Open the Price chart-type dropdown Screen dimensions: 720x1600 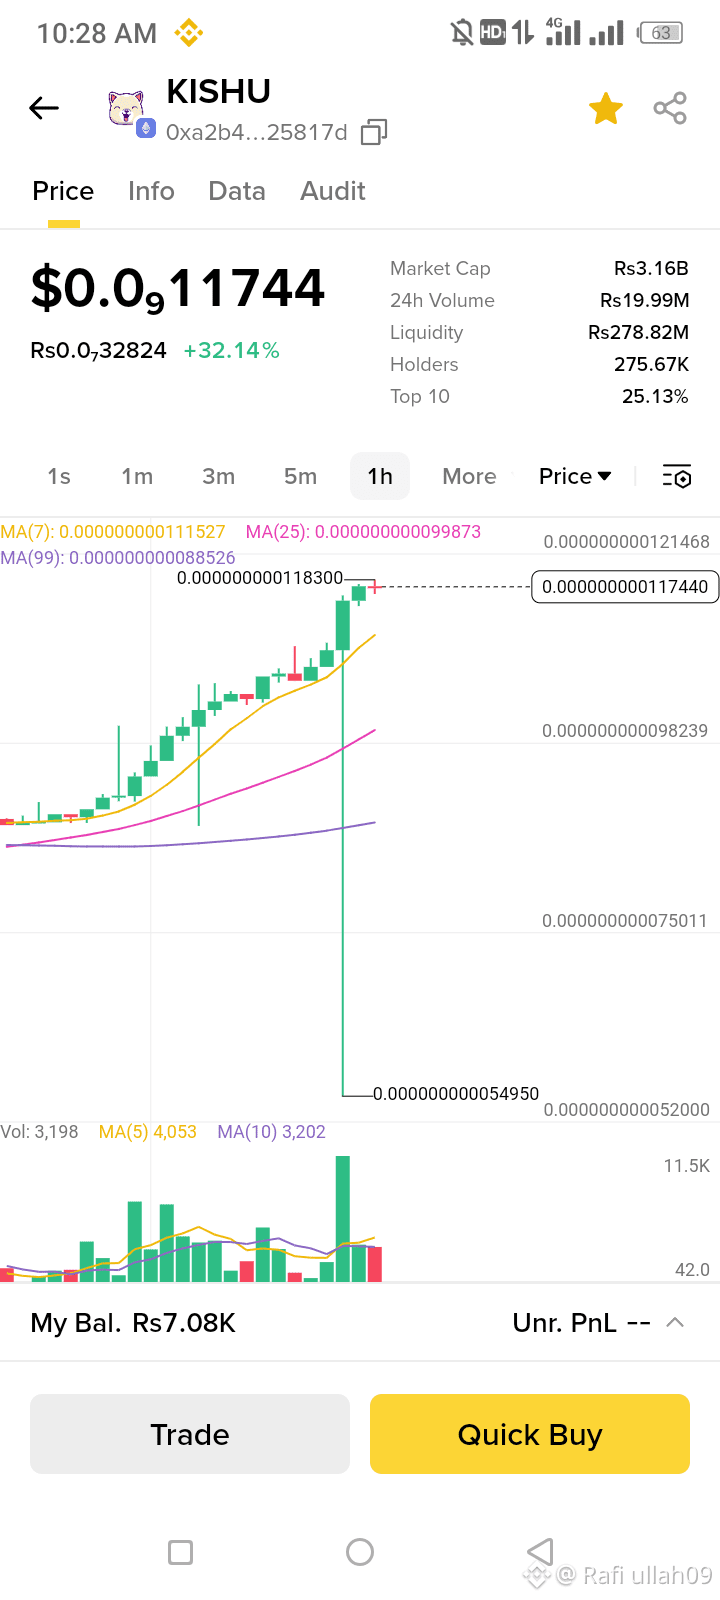pos(575,476)
